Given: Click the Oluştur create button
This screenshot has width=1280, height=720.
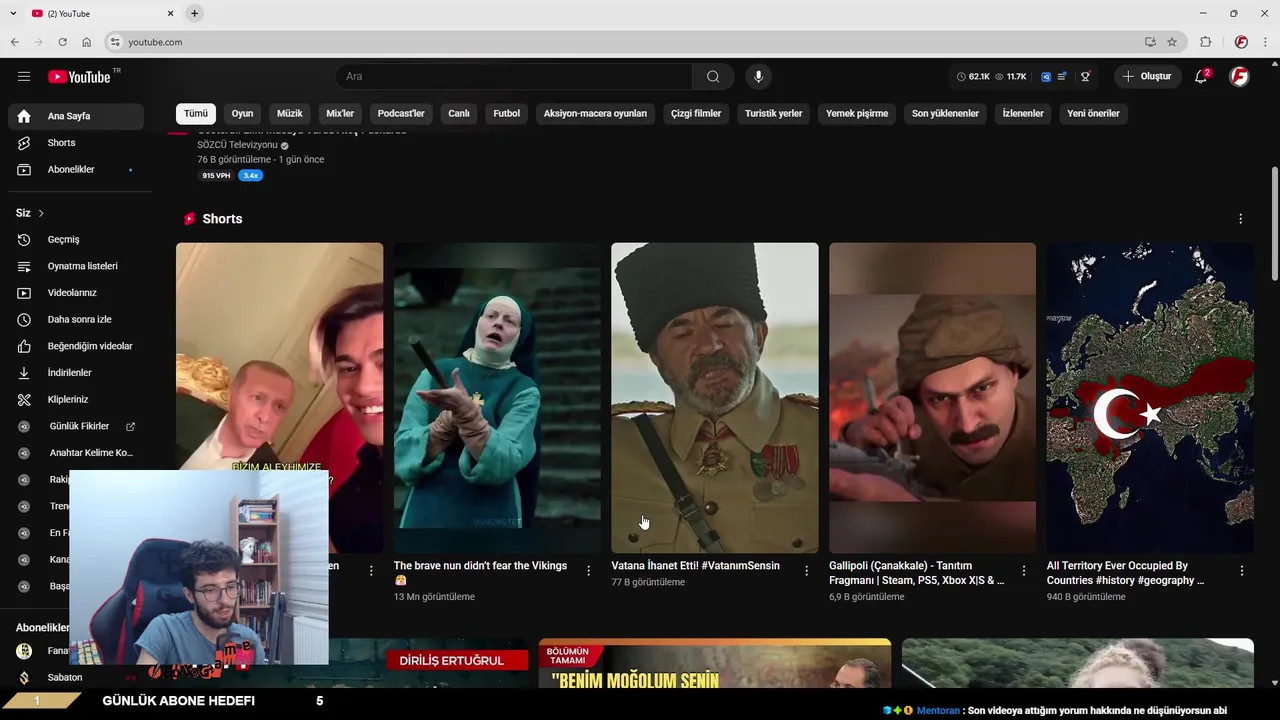Looking at the screenshot, I should point(1147,77).
